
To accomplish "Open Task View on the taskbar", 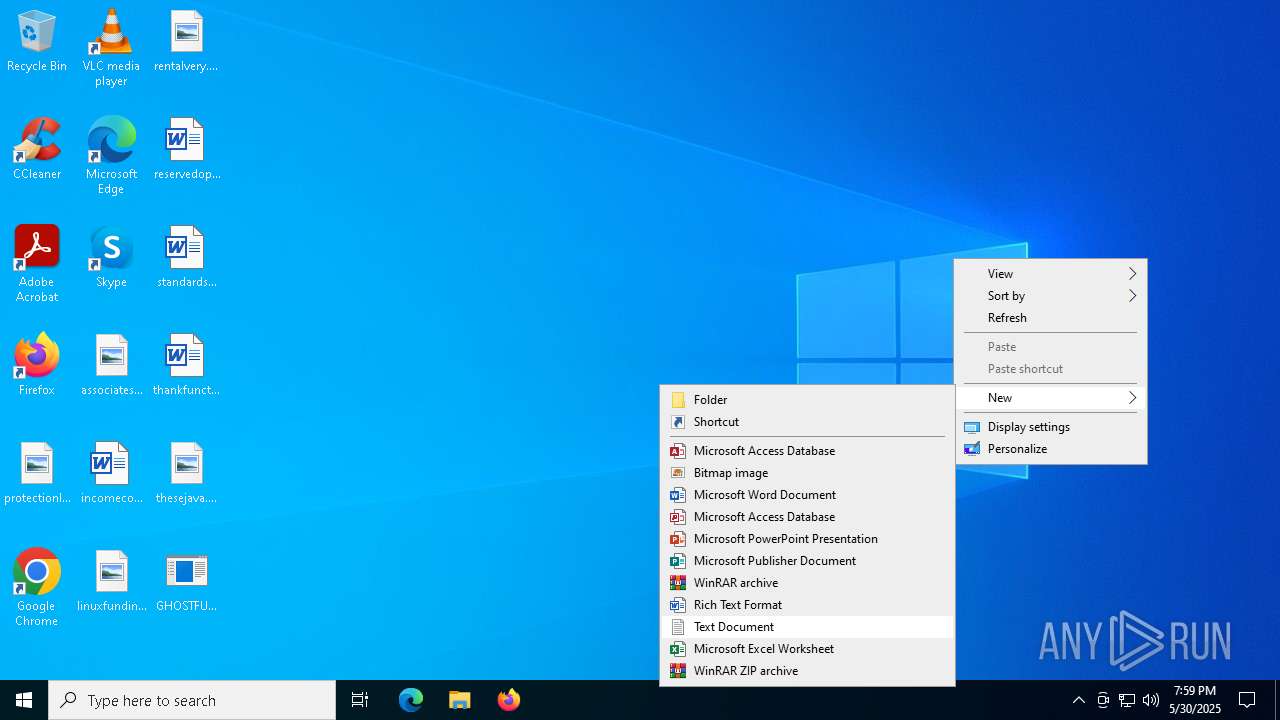I will 360,700.
